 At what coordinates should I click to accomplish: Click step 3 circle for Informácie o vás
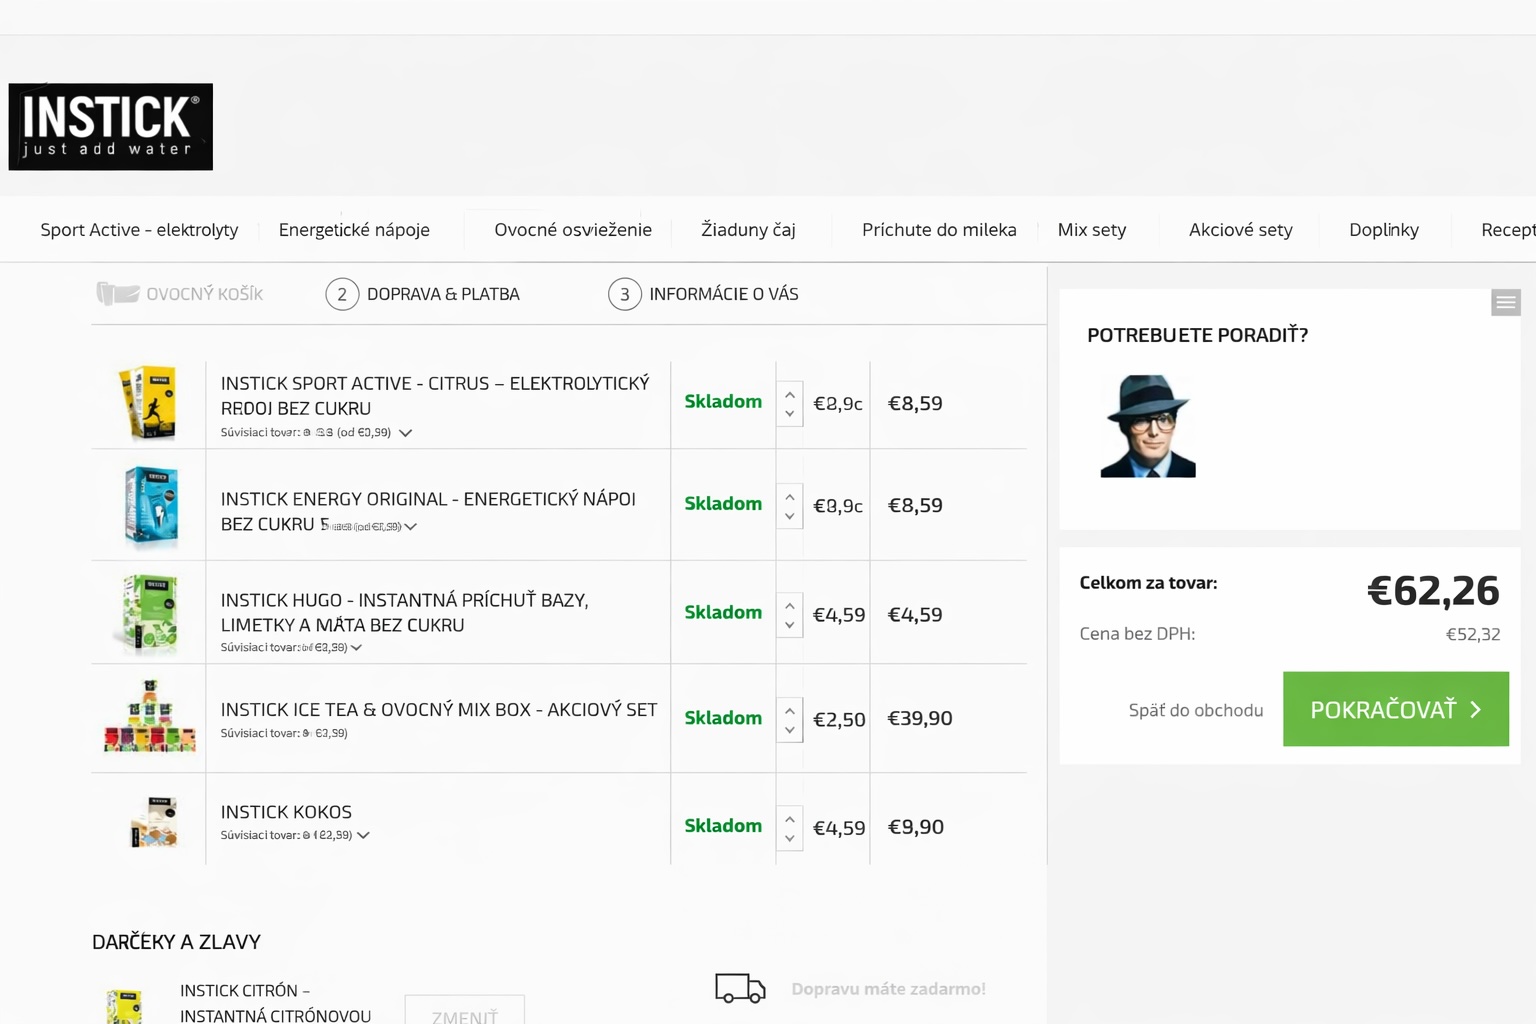pos(625,294)
